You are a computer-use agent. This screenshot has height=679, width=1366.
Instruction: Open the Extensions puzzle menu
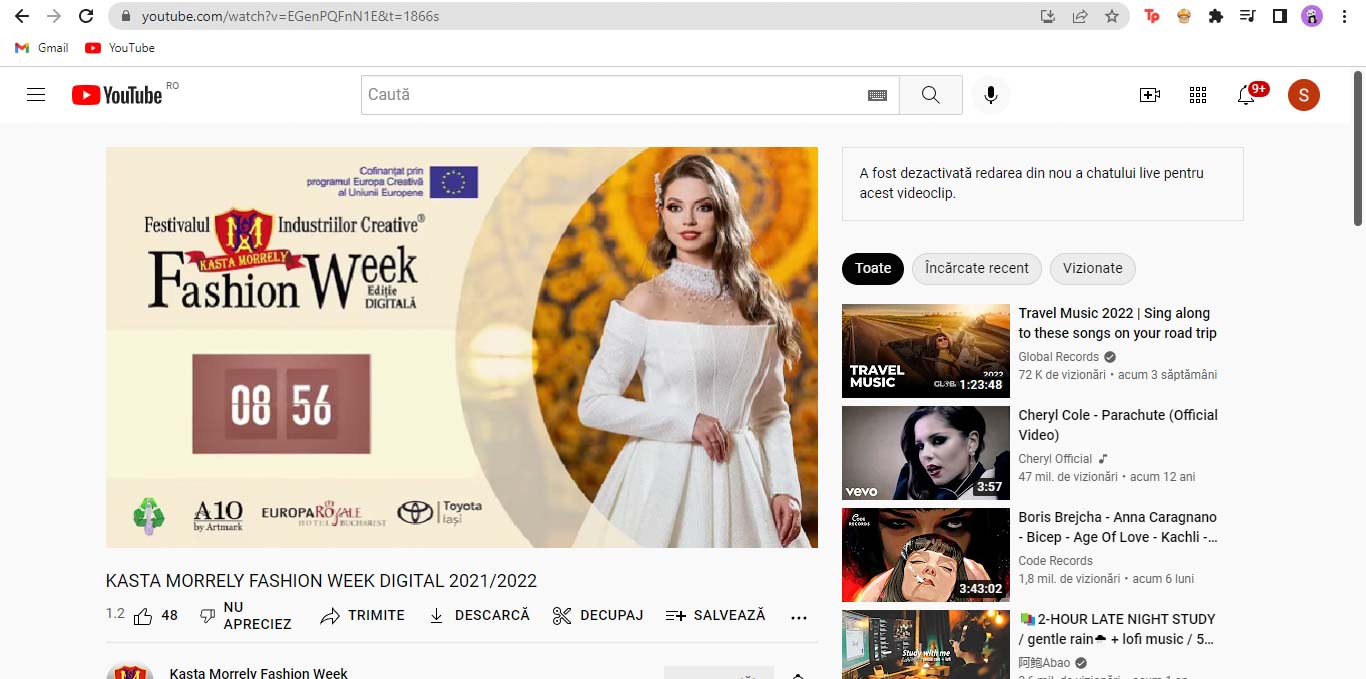(1216, 16)
